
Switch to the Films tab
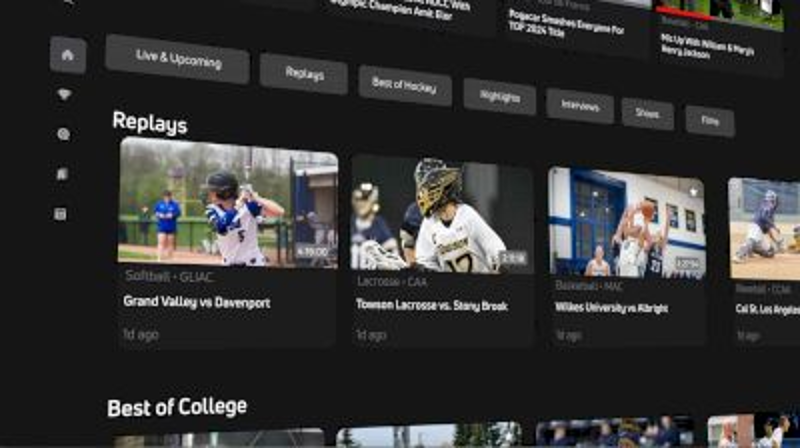(710, 121)
